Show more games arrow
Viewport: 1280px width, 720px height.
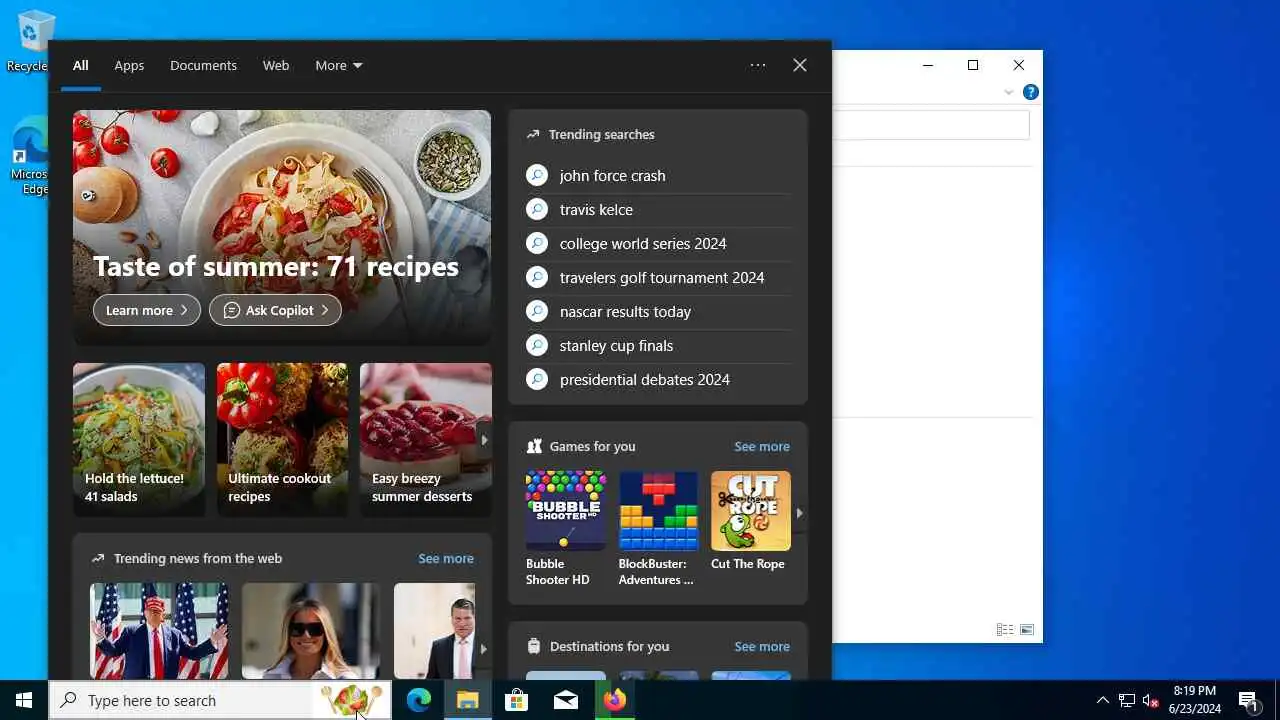point(799,513)
